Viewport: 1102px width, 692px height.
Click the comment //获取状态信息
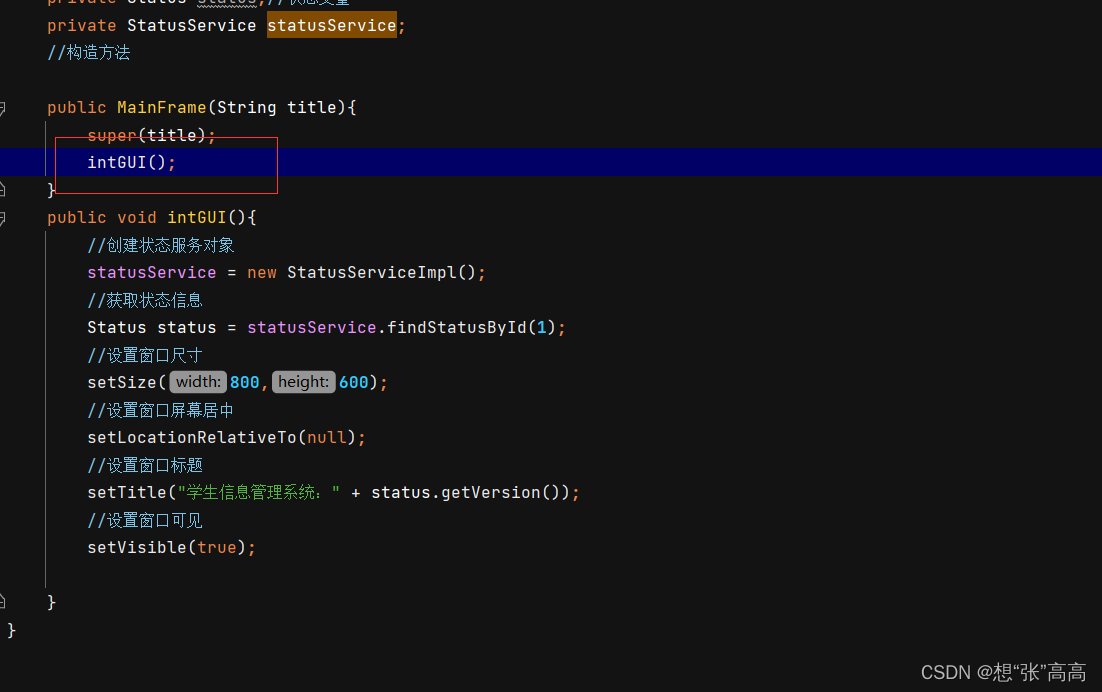pos(145,301)
